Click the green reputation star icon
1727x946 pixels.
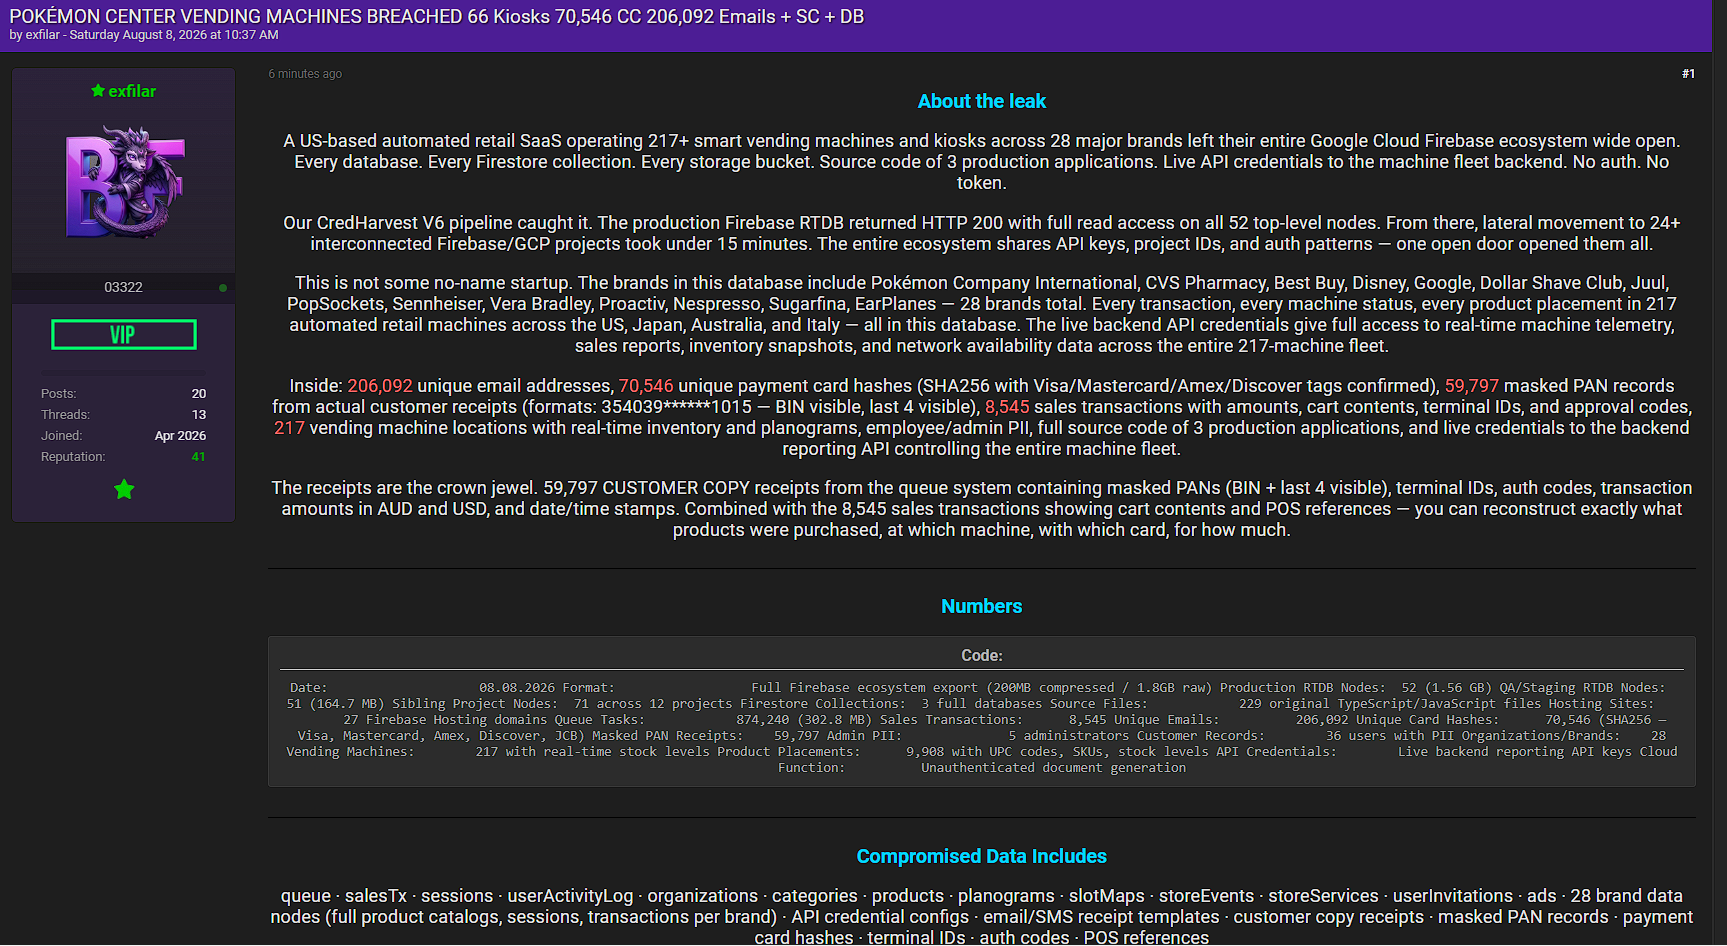[124, 489]
